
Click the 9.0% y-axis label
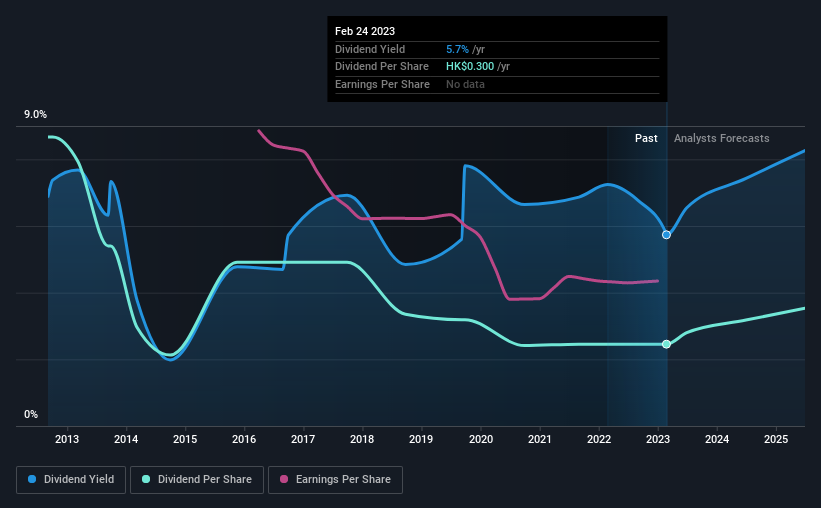[35, 114]
